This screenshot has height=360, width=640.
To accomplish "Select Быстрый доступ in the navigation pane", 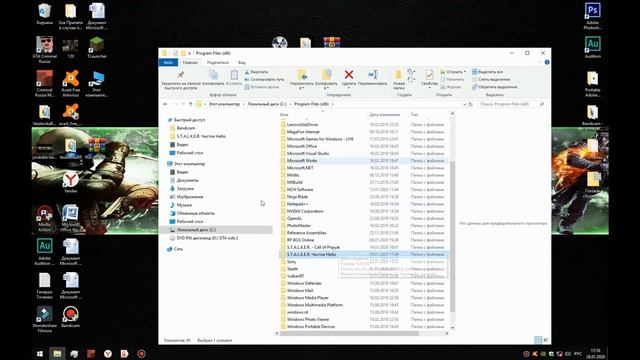I will point(189,120).
